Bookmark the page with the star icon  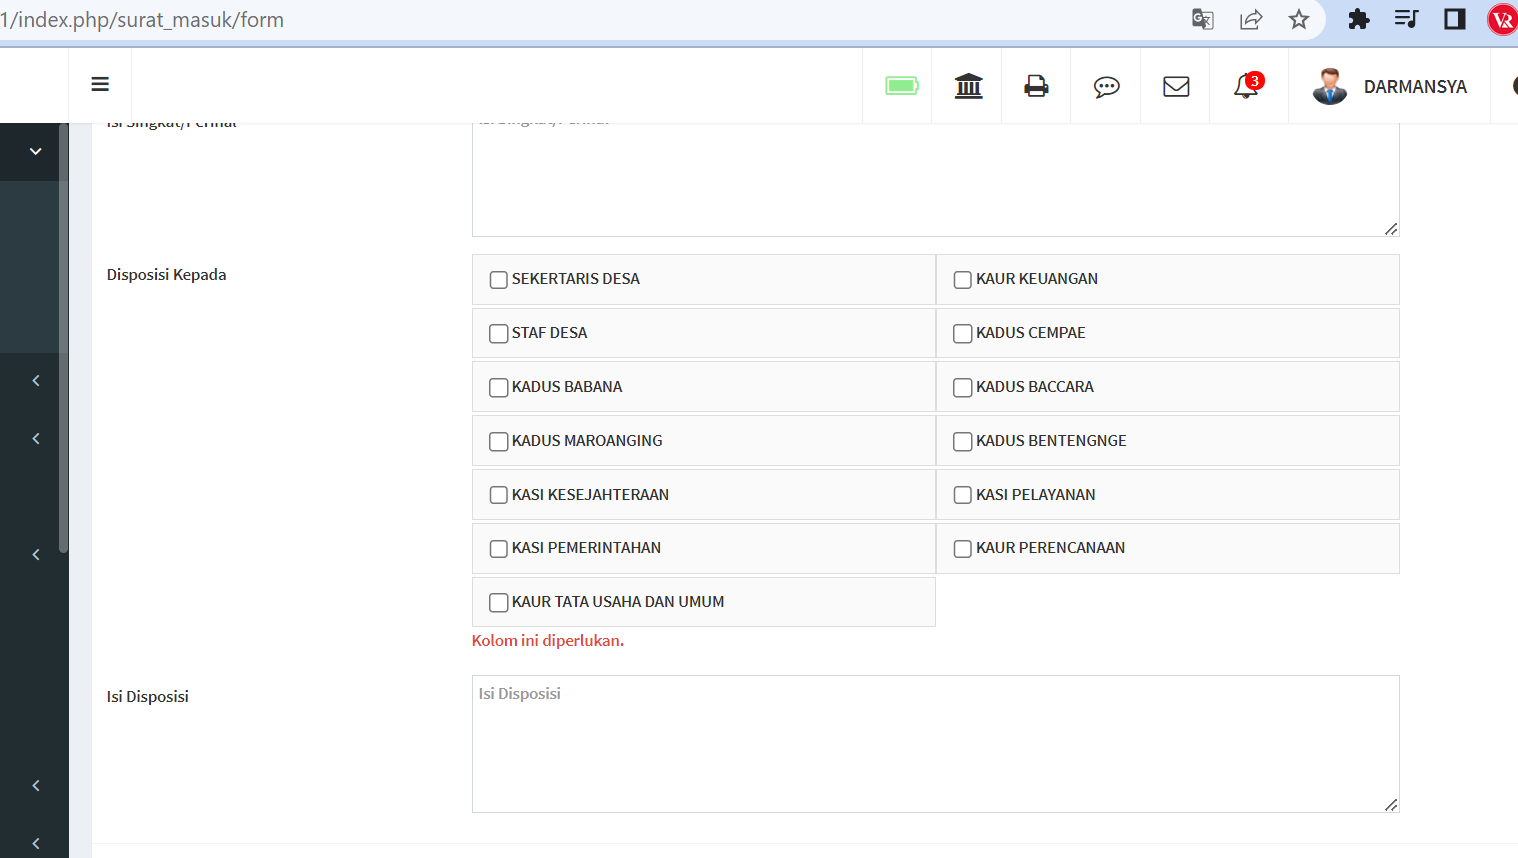1298,19
